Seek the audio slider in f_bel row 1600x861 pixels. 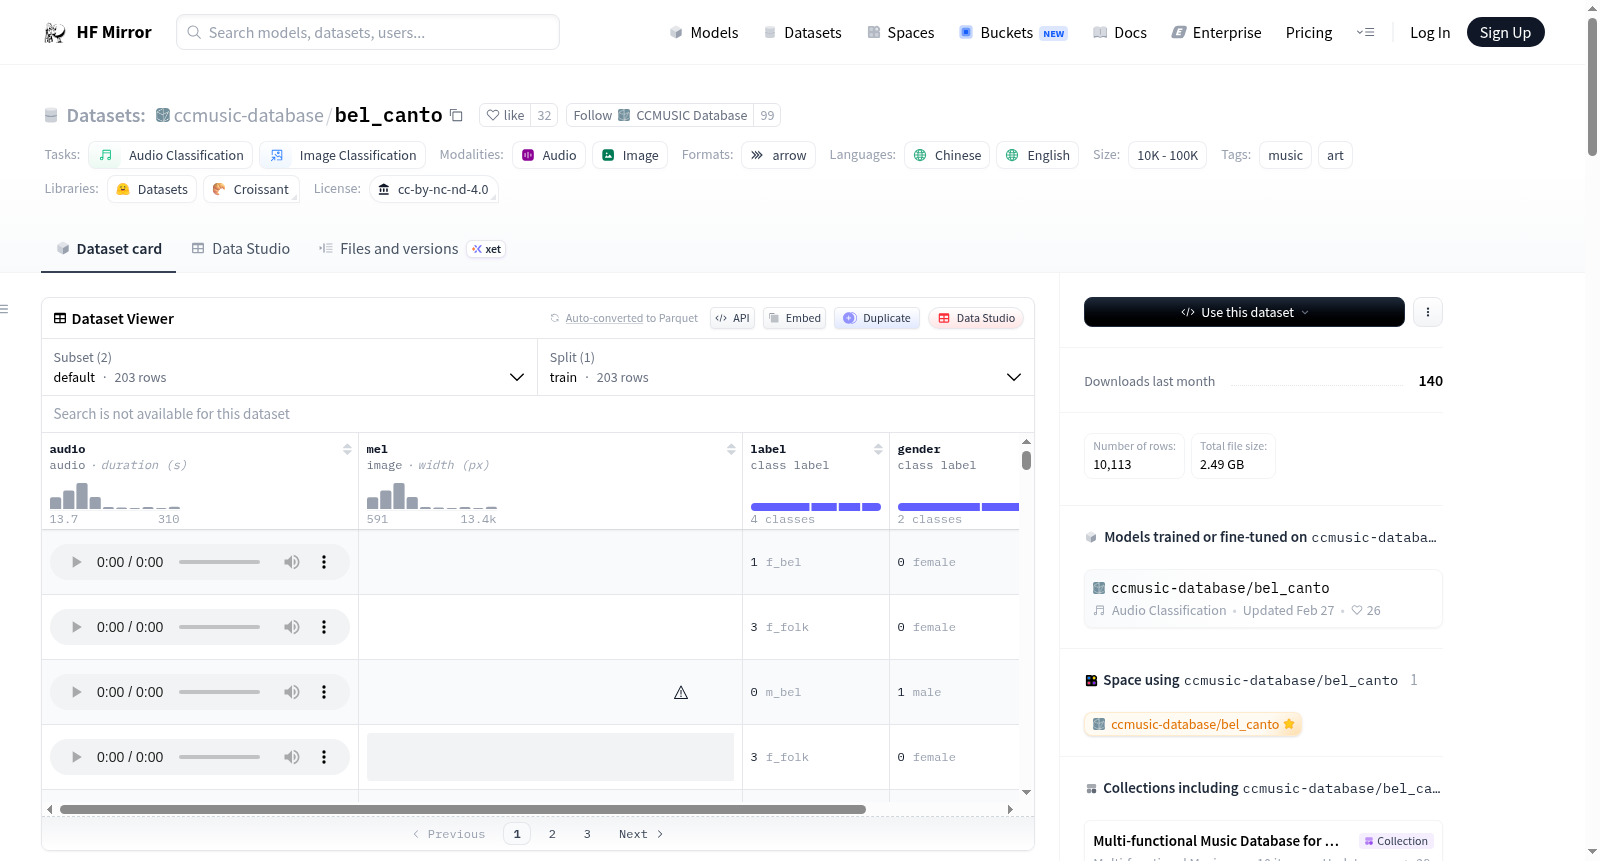[219, 562]
